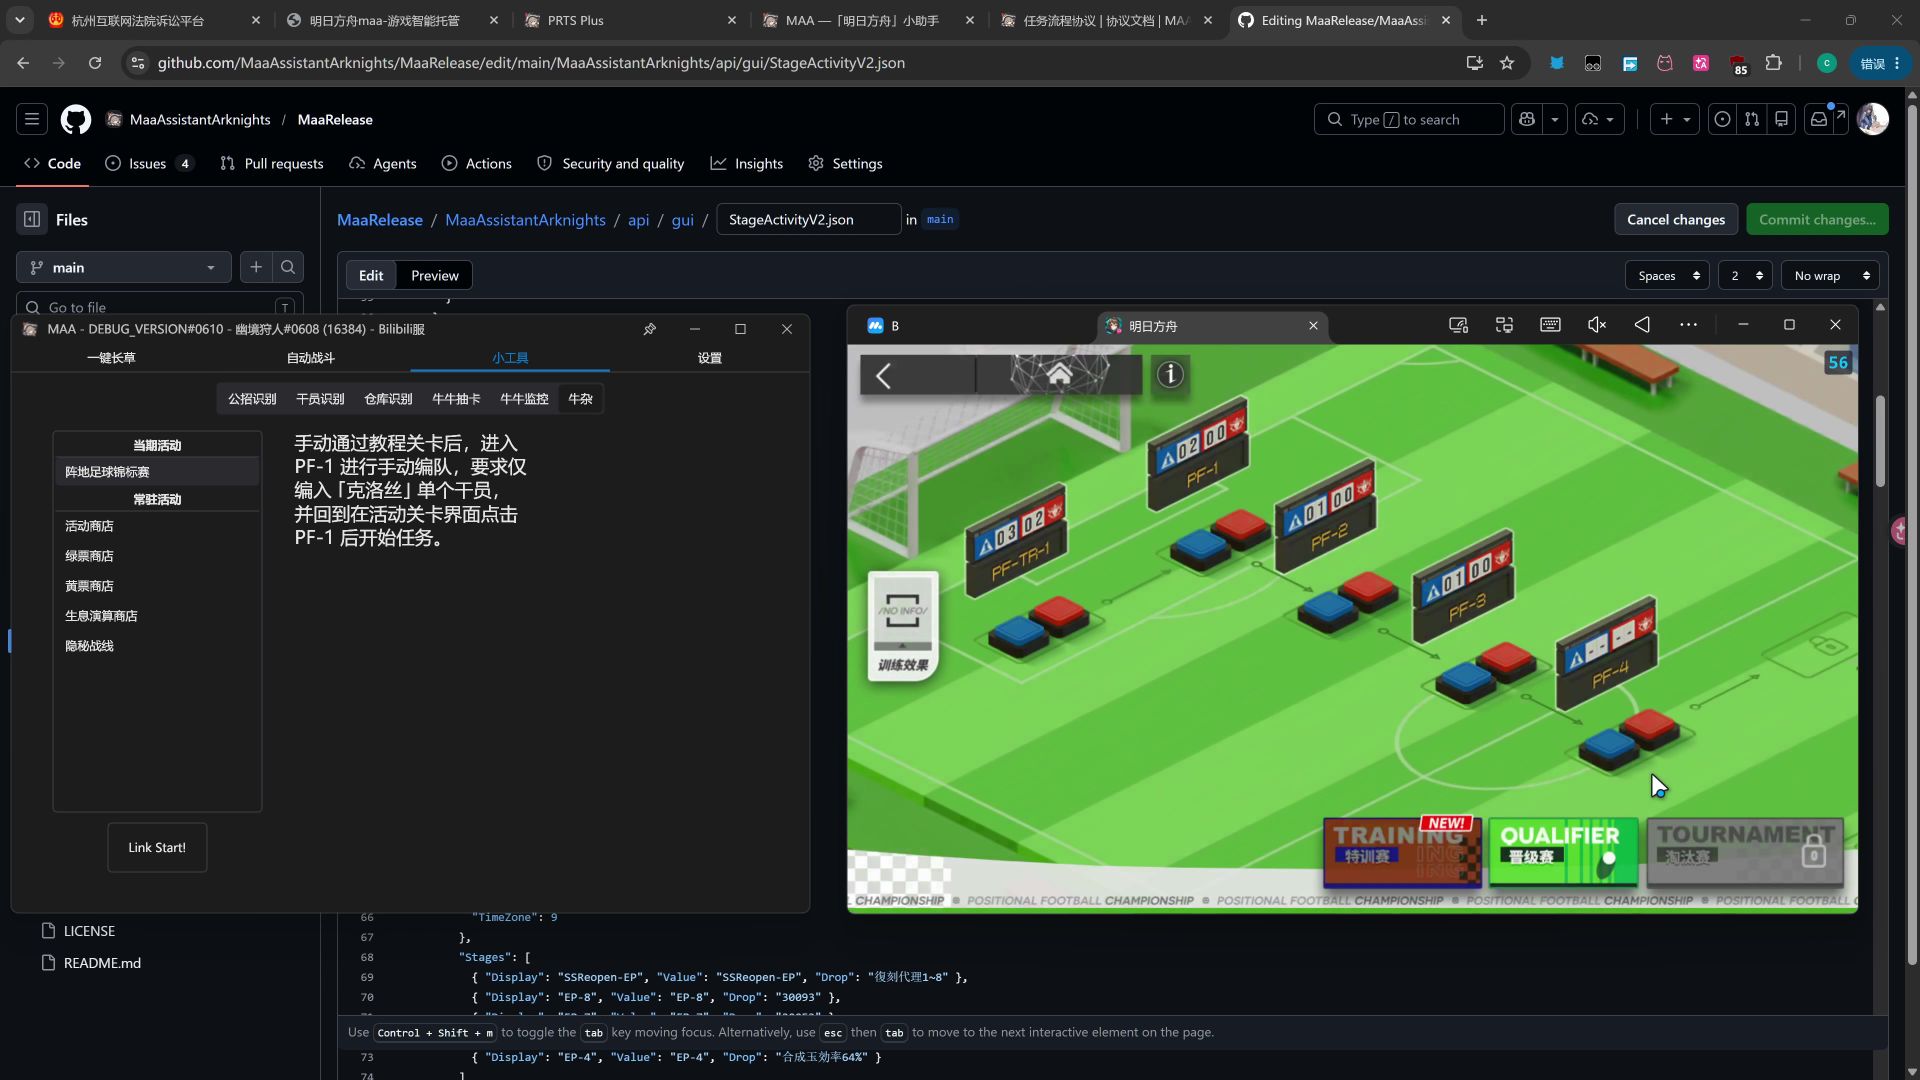This screenshot has height=1080, width=1920.
Task: Open the emulator multi-window icon
Action: coord(1504,325)
